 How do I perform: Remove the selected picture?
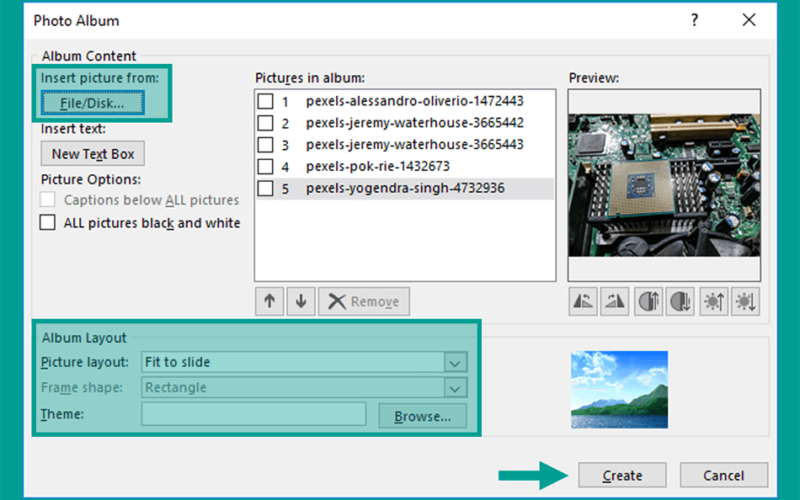[364, 302]
